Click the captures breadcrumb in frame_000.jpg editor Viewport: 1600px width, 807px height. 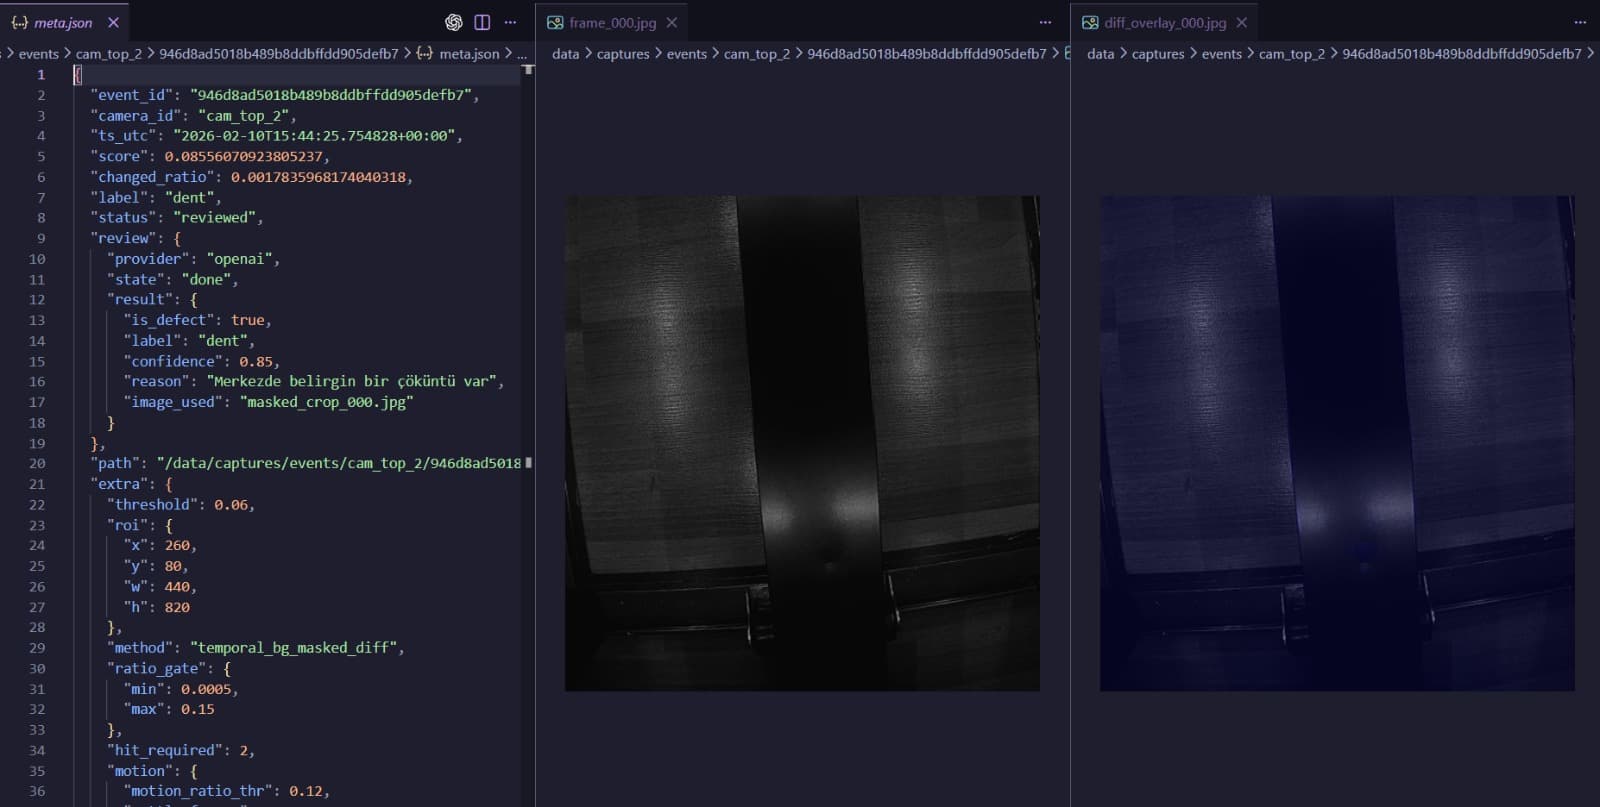pyautogui.click(x=623, y=54)
